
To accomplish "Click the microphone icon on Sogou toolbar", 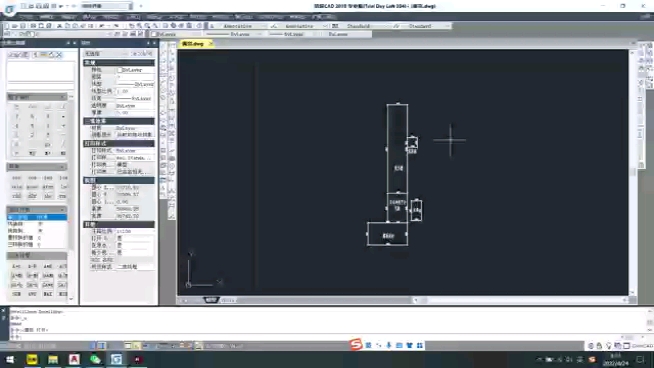I will [389, 345].
